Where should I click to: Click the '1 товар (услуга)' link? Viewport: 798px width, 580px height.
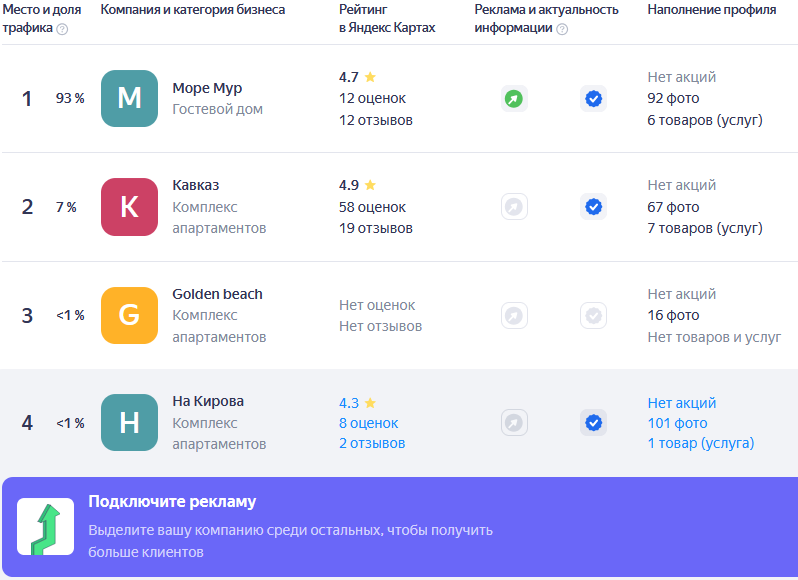(x=701, y=443)
